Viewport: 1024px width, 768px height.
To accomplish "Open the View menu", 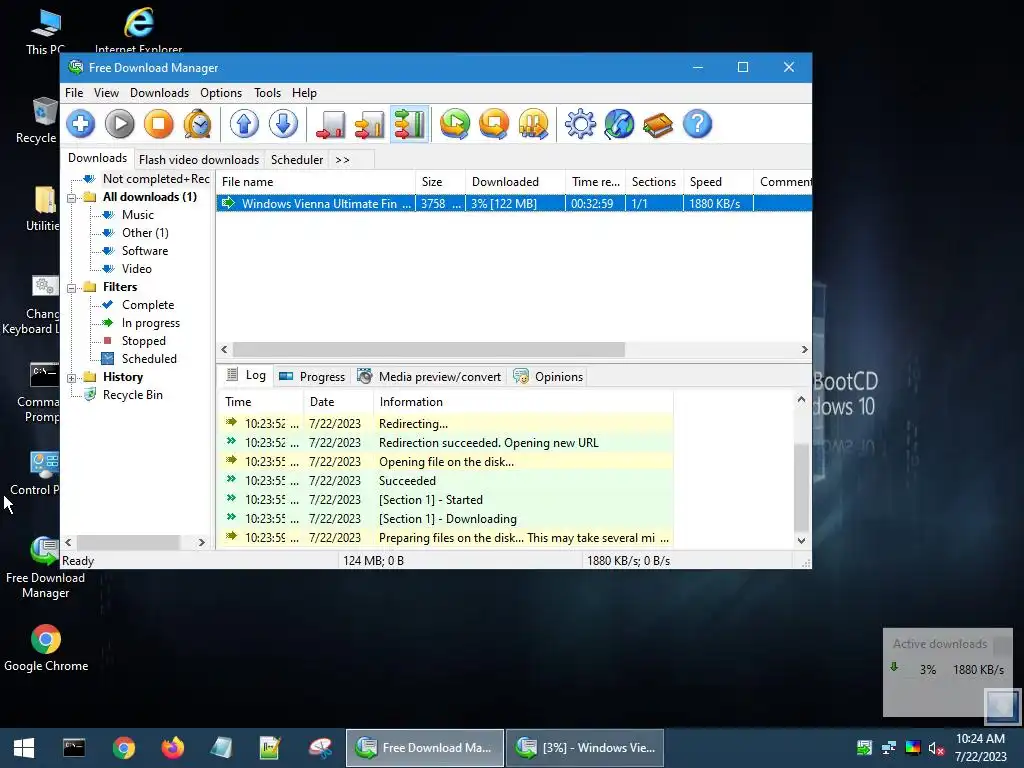I will pos(106,93).
